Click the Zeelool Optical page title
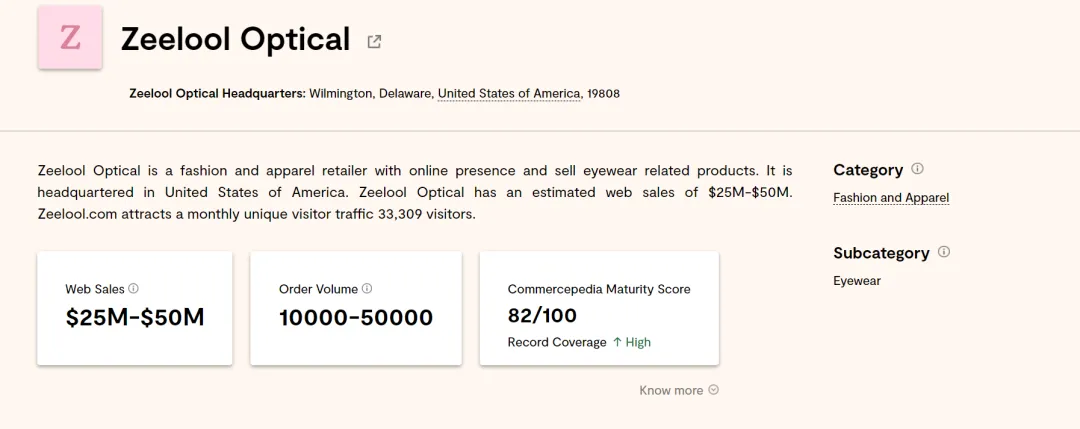 click(235, 39)
